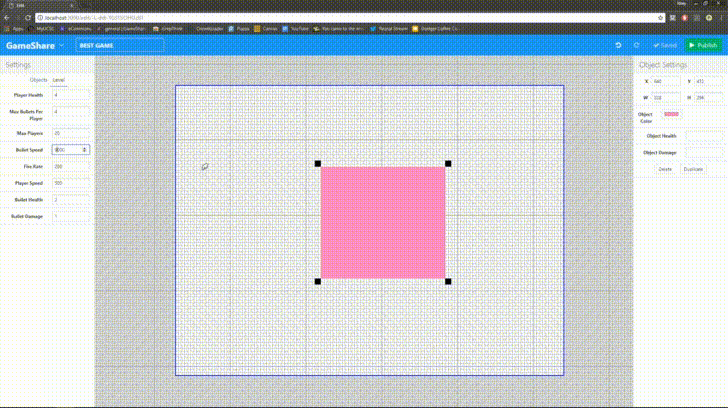Click the browser reload icon
728x408 pixels.
tap(28, 18)
